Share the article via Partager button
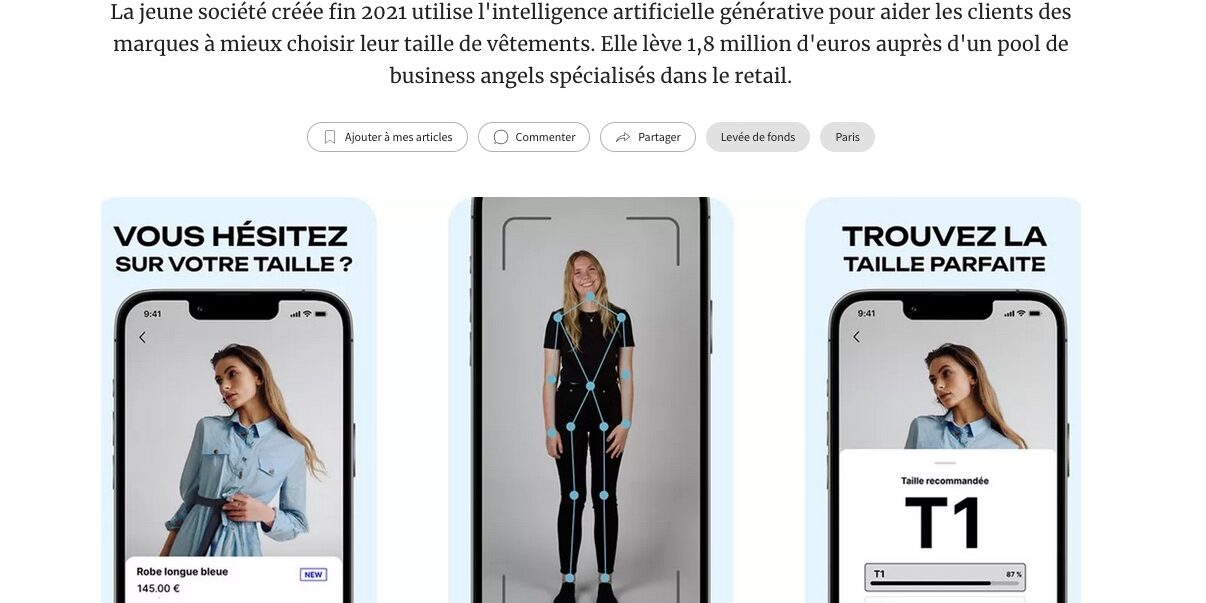 click(x=648, y=137)
